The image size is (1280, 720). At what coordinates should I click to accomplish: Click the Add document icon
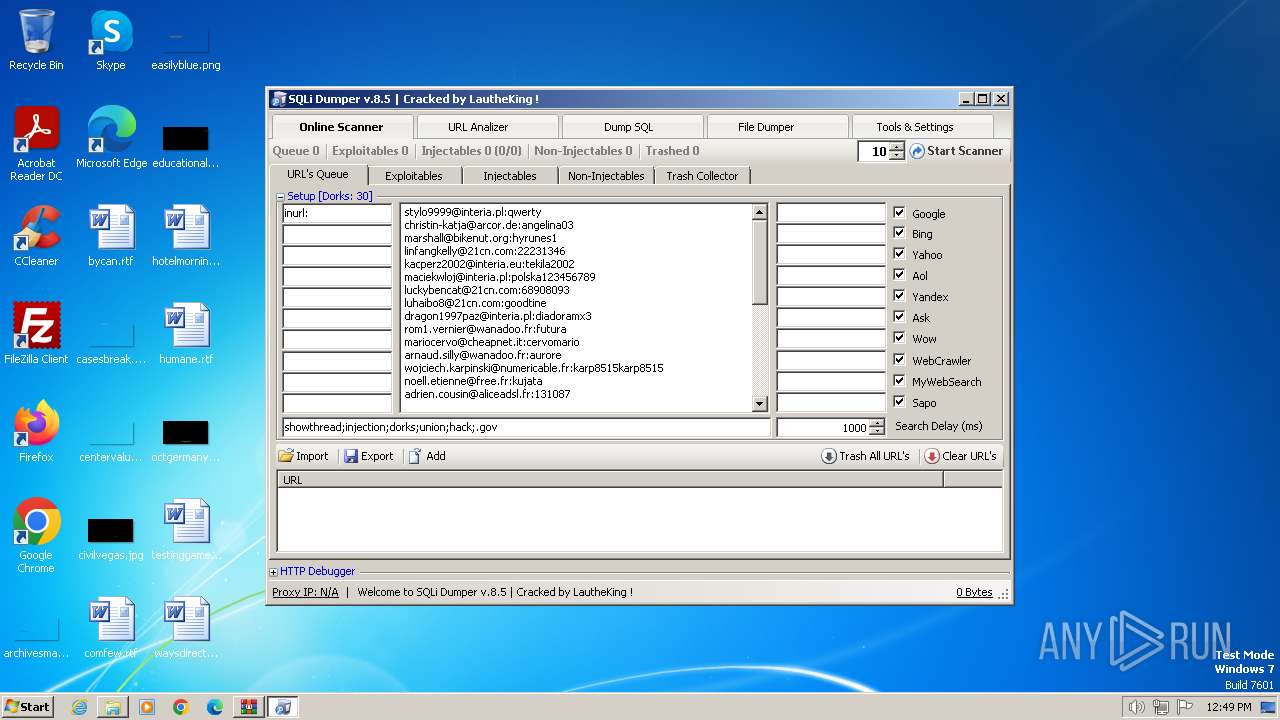415,456
